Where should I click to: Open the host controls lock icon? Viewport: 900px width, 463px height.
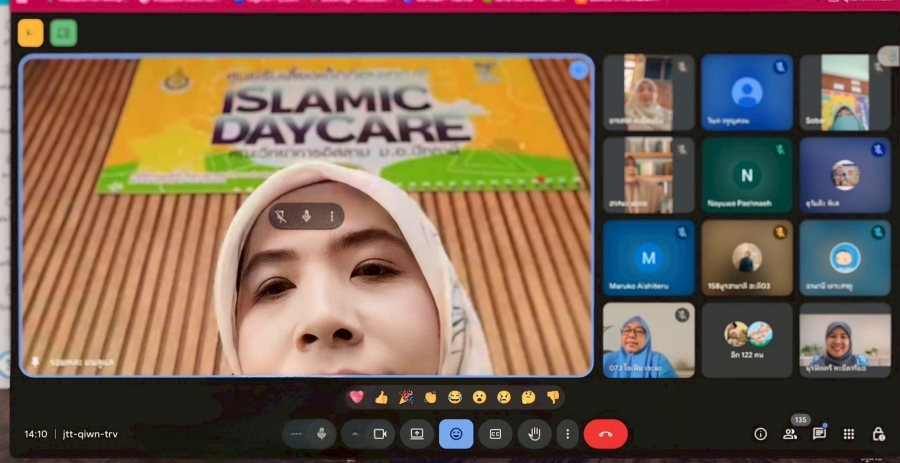(x=878, y=434)
